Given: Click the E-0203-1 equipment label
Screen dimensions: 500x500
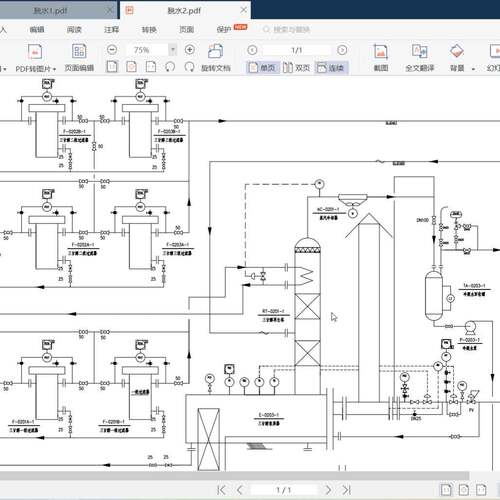Looking at the screenshot, I should (x=269, y=415).
